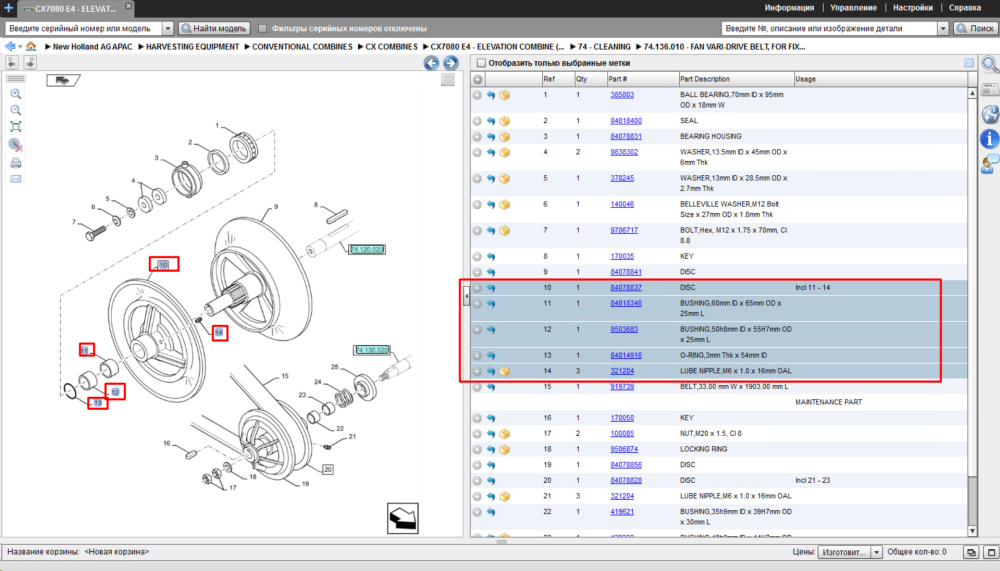
Task: Toggle serial number filters checkbox
Action: [x=262, y=28]
